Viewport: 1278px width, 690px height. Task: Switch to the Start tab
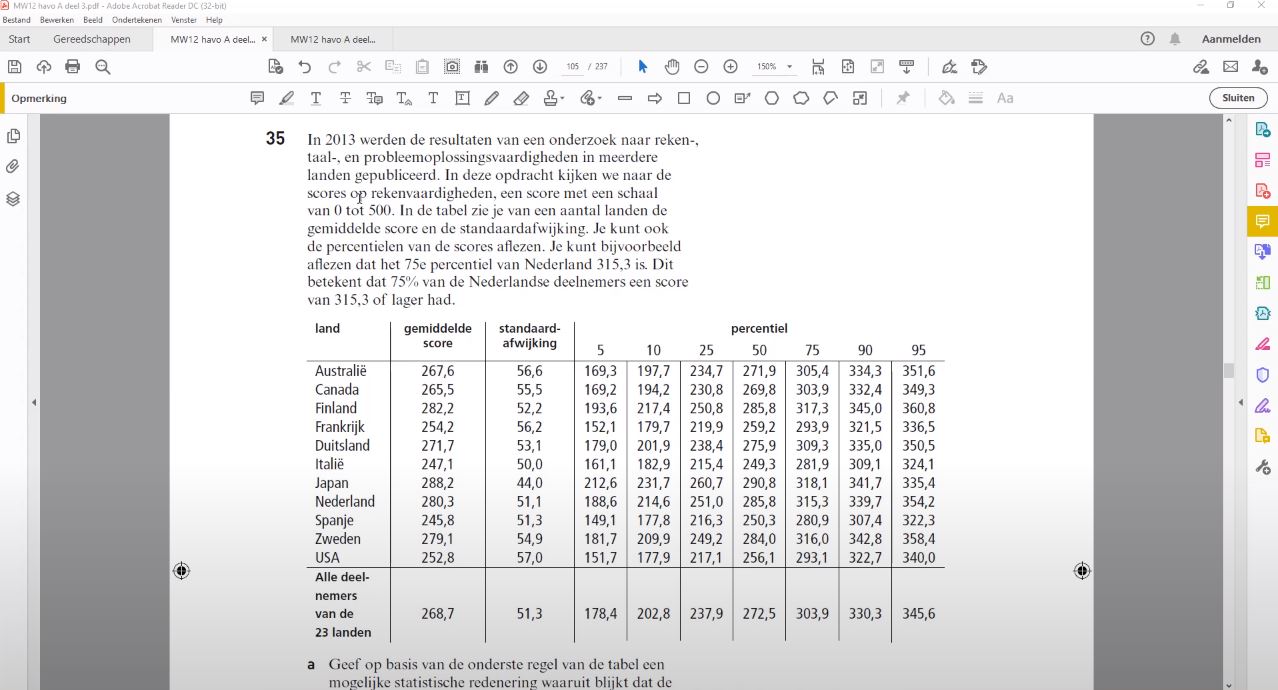pyautogui.click(x=19, y=39)
